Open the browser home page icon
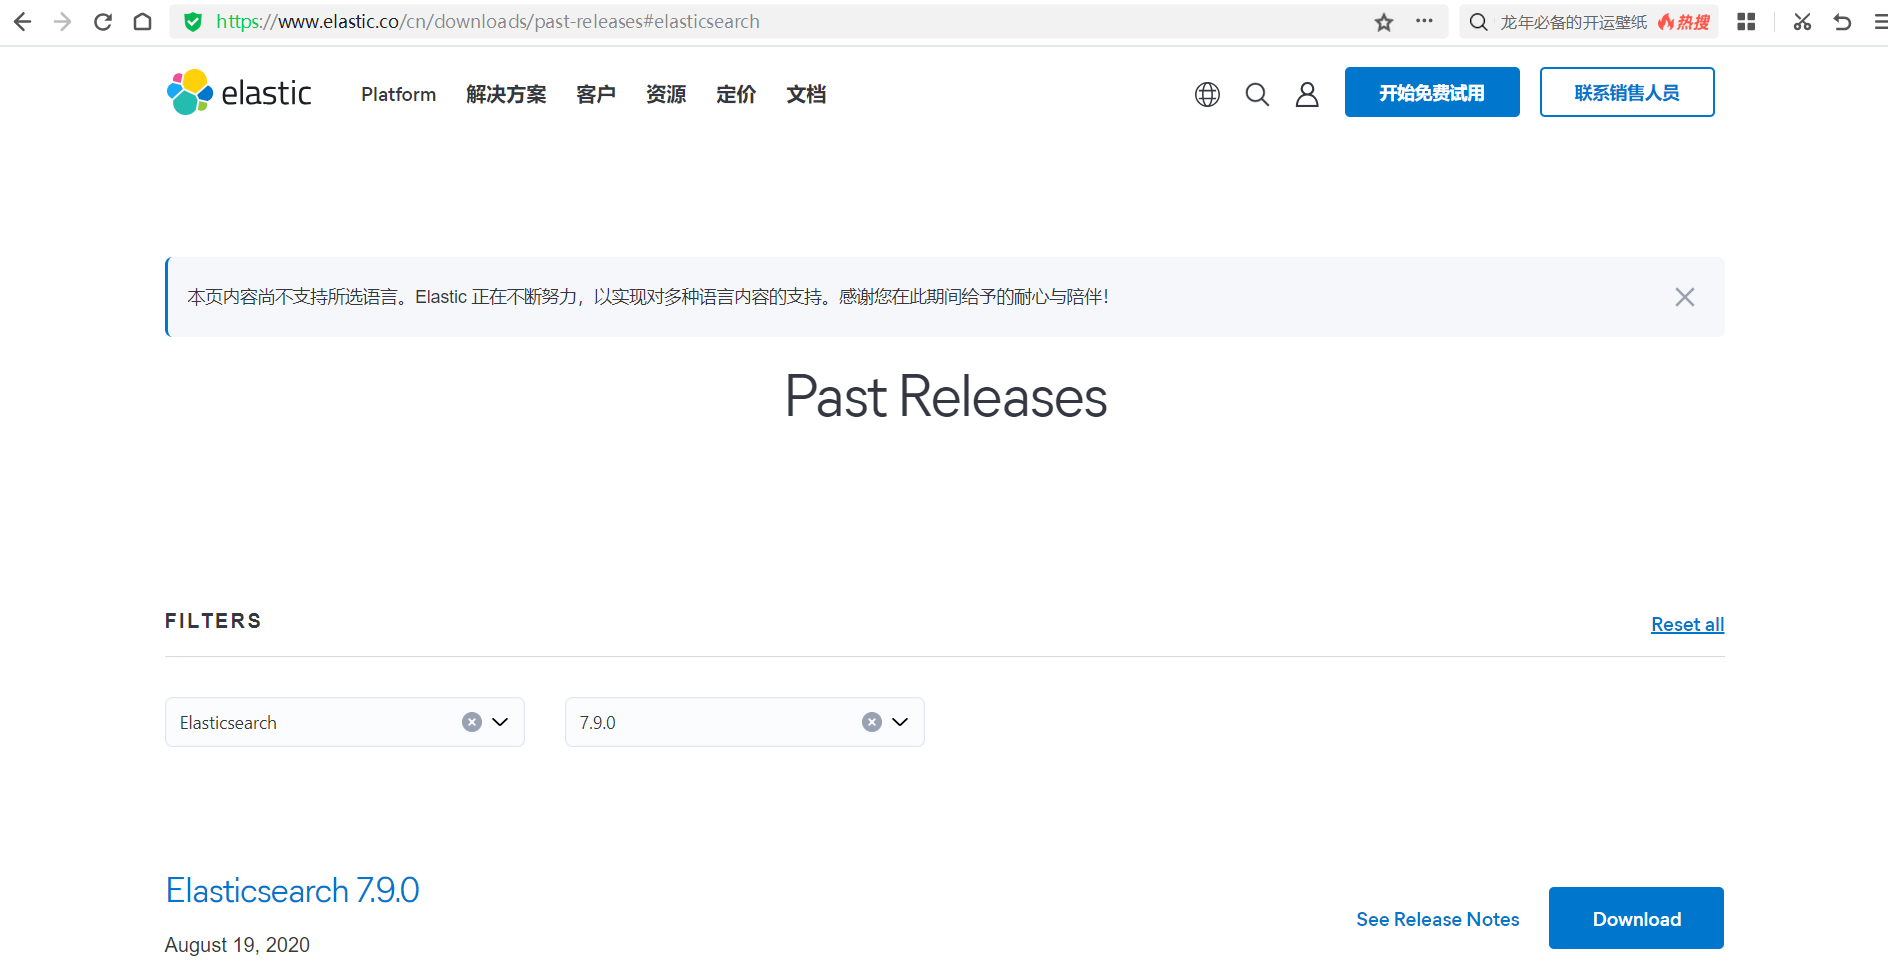1888x969 pixels. (x=142, y=21)
